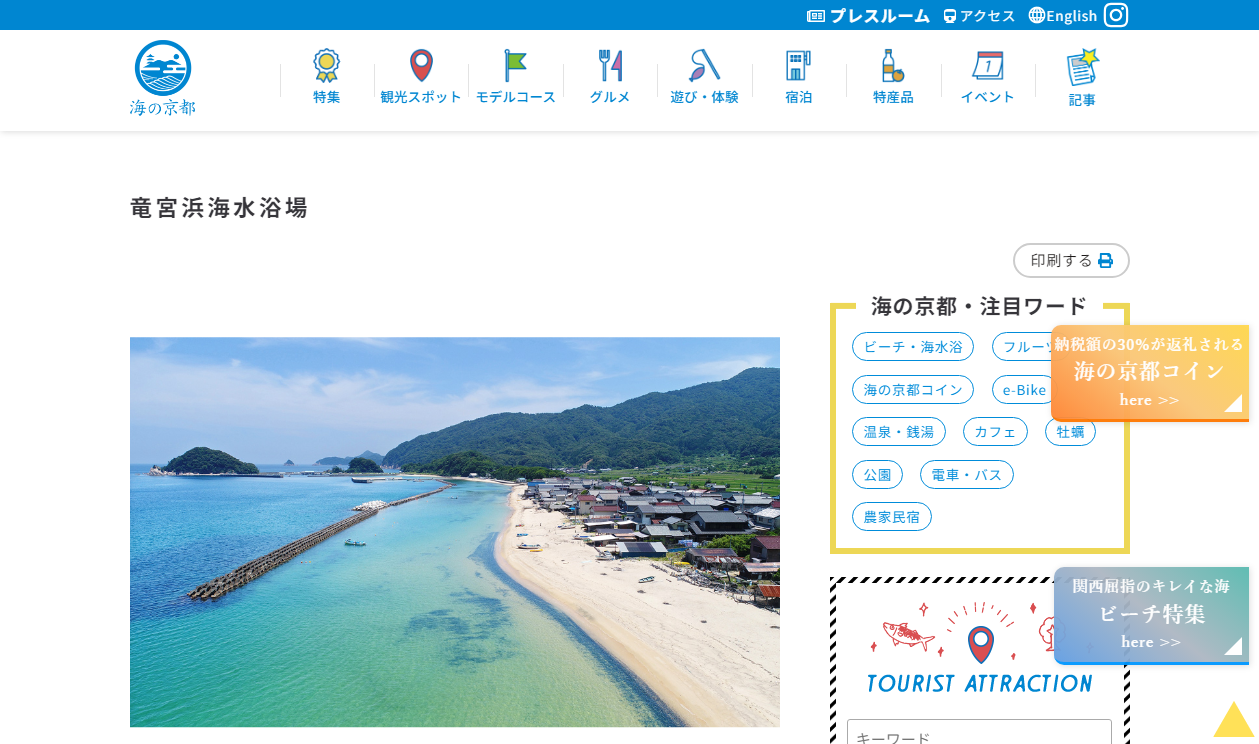Image resolution: width=1259 pixels, height=744 pixels.
Task: Click the アクセス link in top bar
Action: (979, 15)
